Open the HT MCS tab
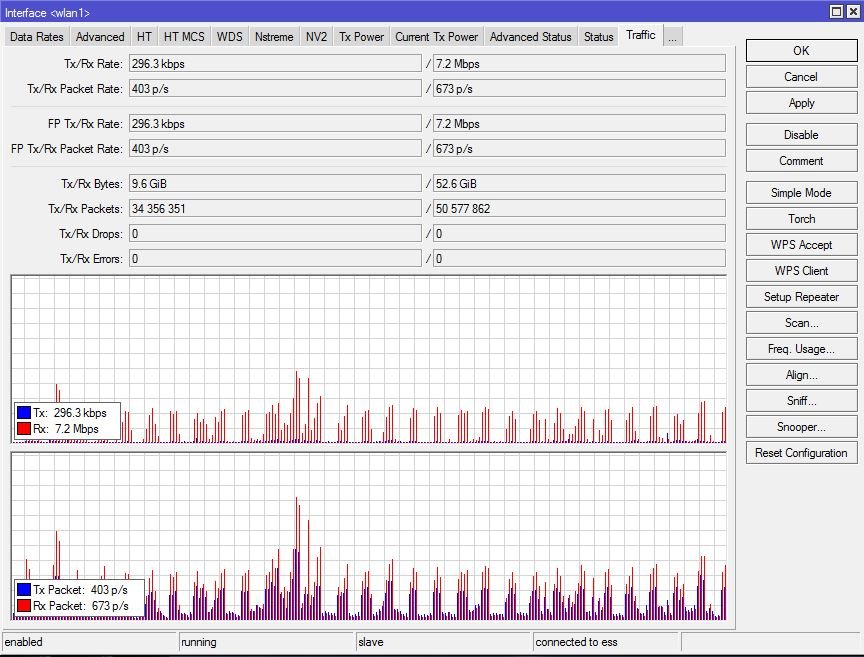This screenshot has width=864, height=657. click(184, 37)
